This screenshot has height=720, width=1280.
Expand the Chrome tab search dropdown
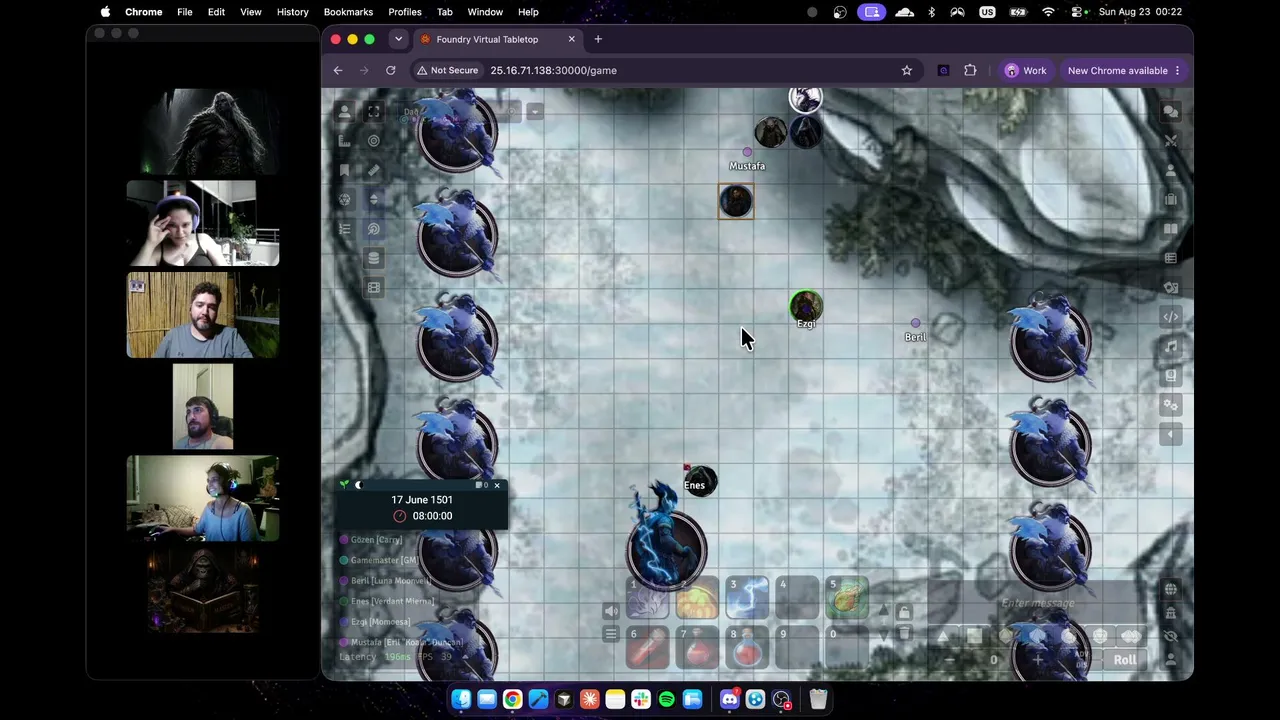398,39
